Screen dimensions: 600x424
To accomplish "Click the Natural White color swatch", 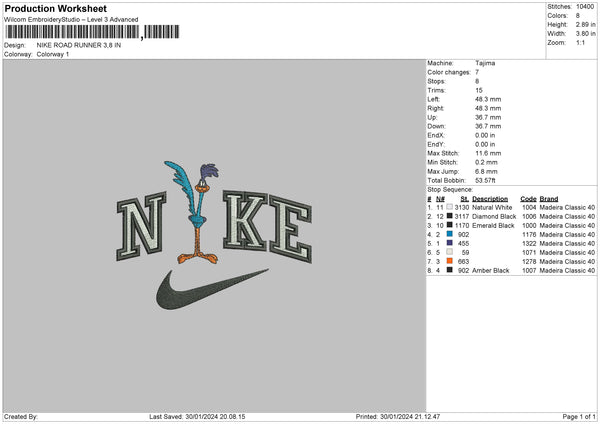I will click(450, 207).
